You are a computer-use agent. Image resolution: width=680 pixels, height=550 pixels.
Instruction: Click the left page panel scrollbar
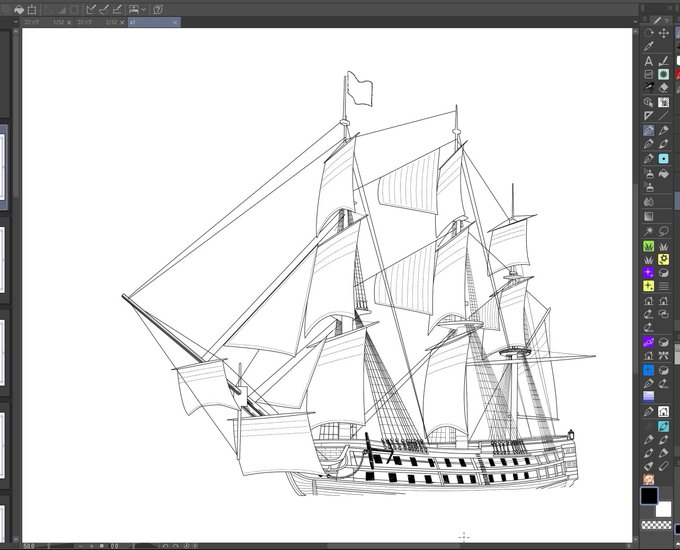pos(16,117)
